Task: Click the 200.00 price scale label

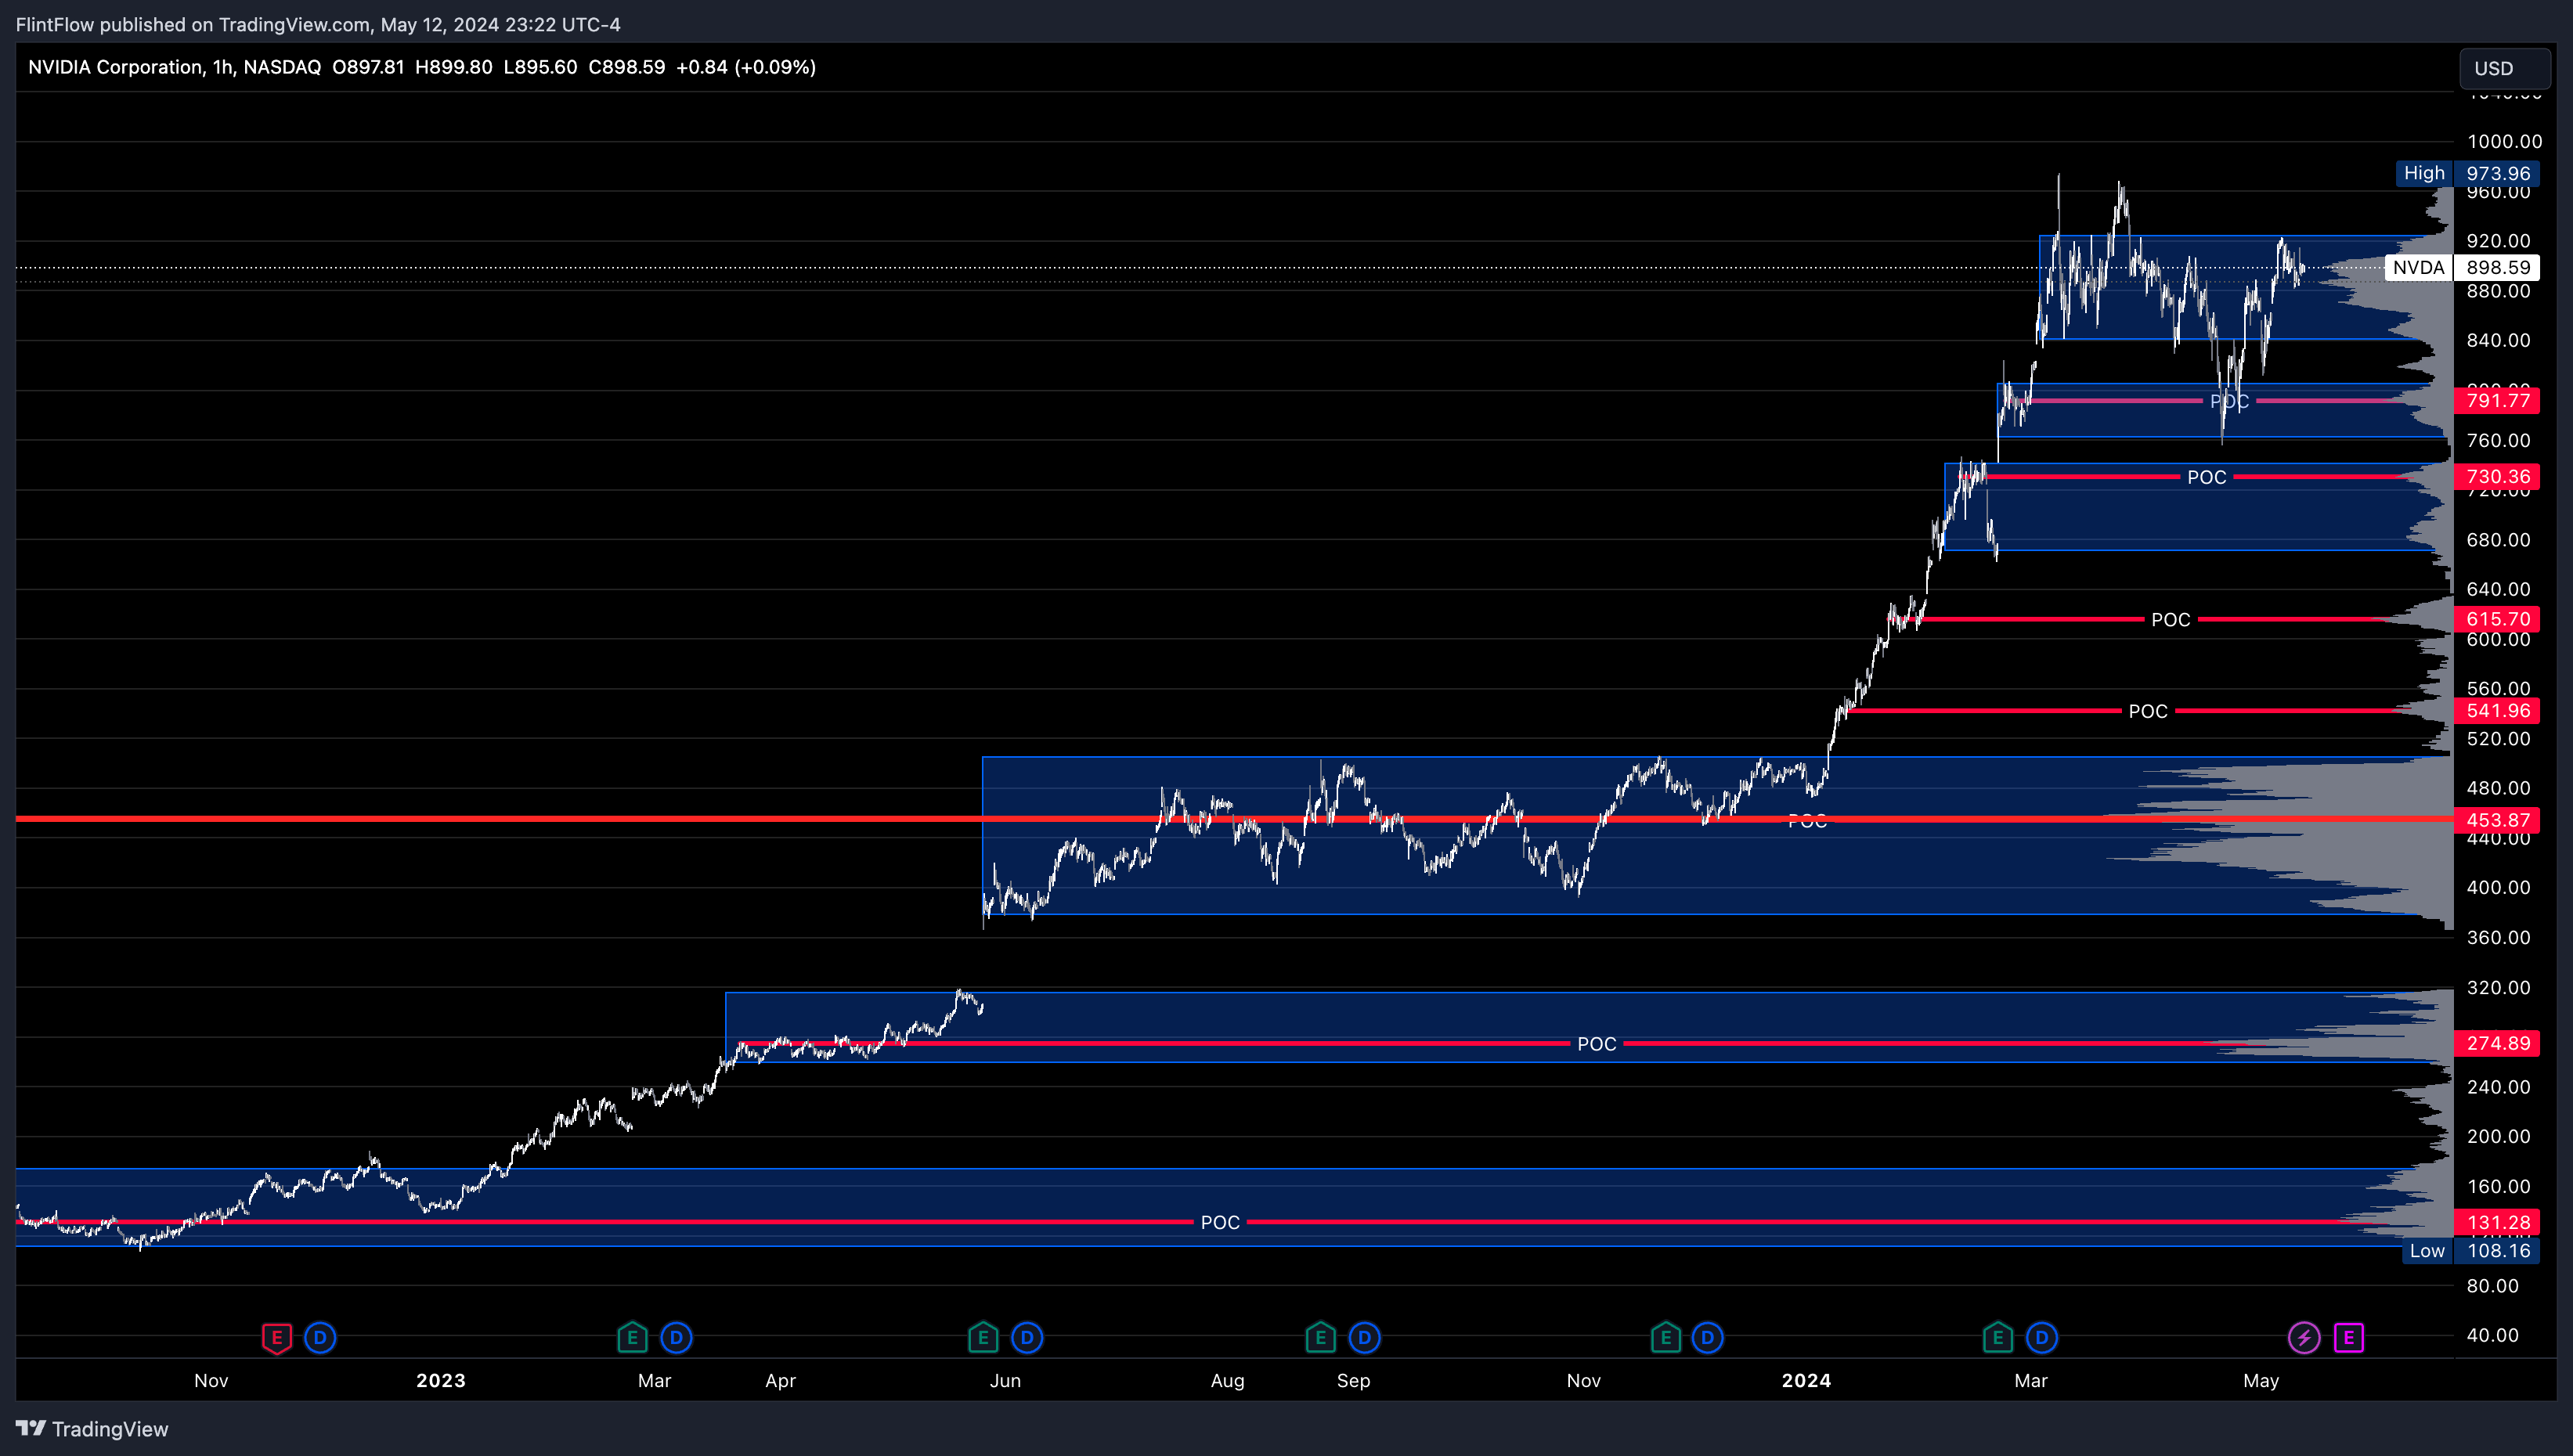Action: [x=2498, y=1136]
